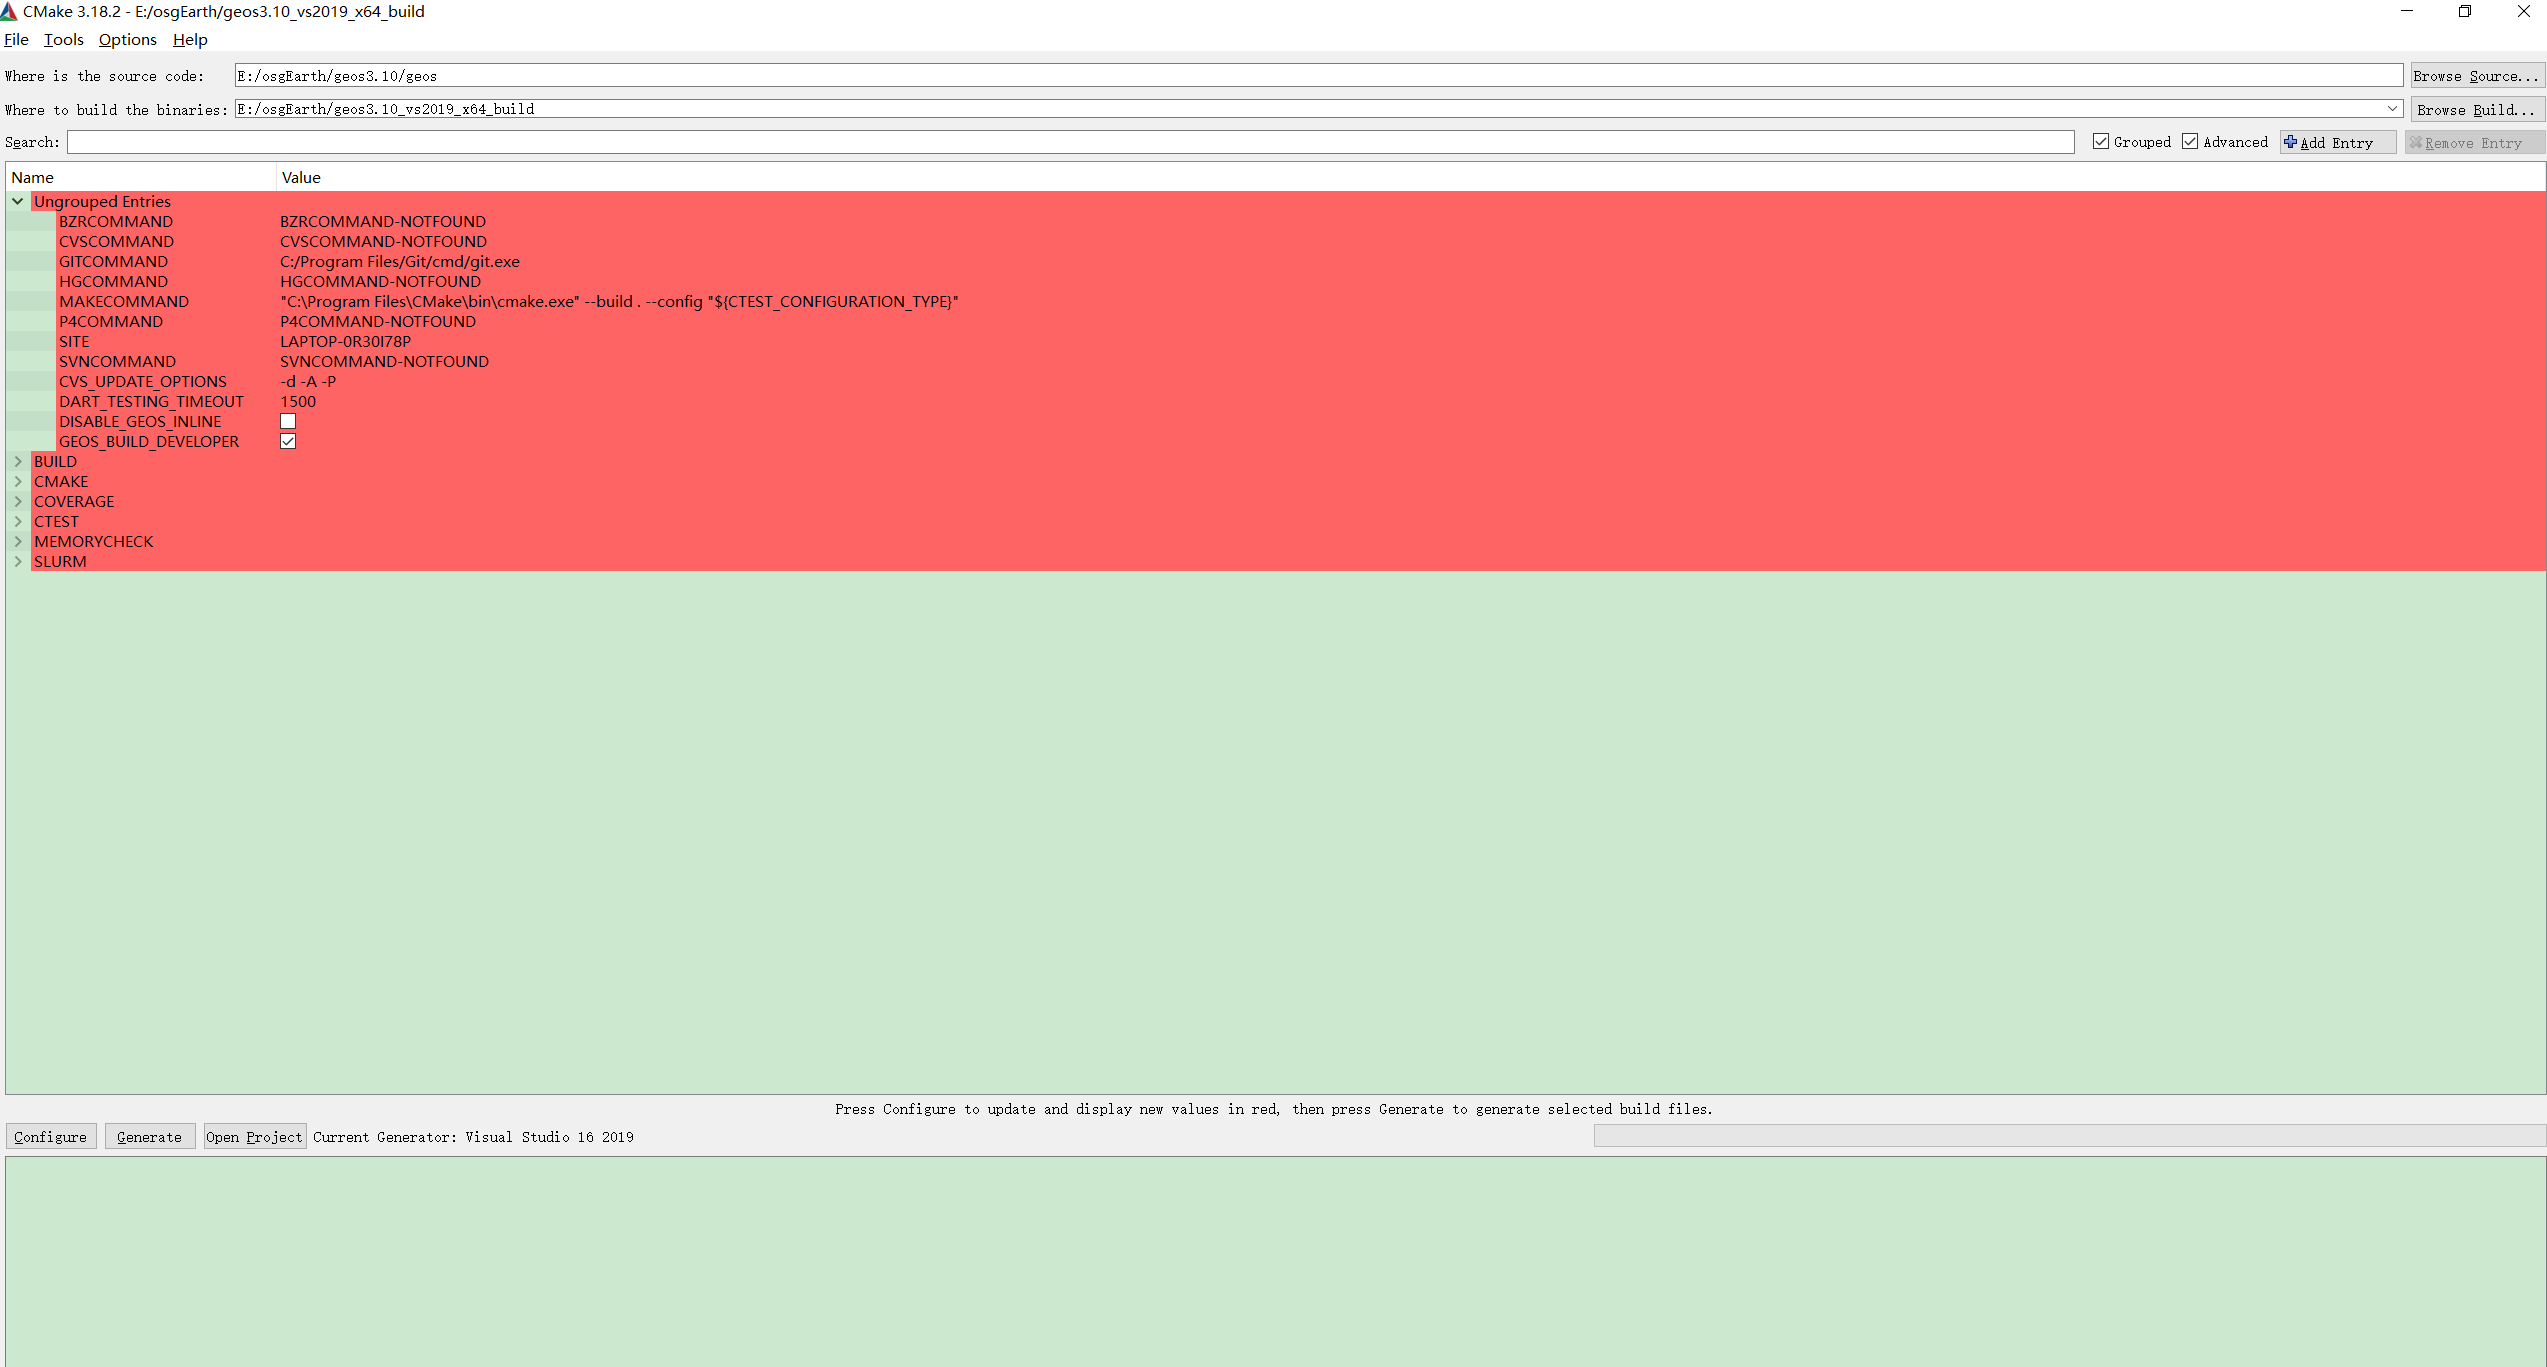Edit the -d -A -P options value
The width and height of the screenshot is (2547, 1367).
click(x=308, y=381)
